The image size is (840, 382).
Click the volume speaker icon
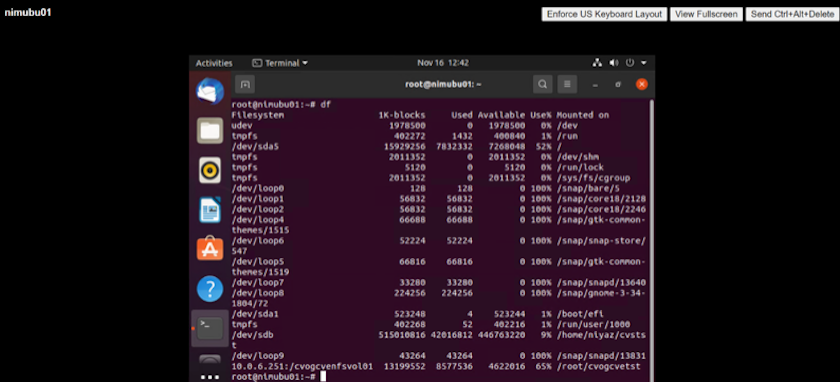point(614,63)
